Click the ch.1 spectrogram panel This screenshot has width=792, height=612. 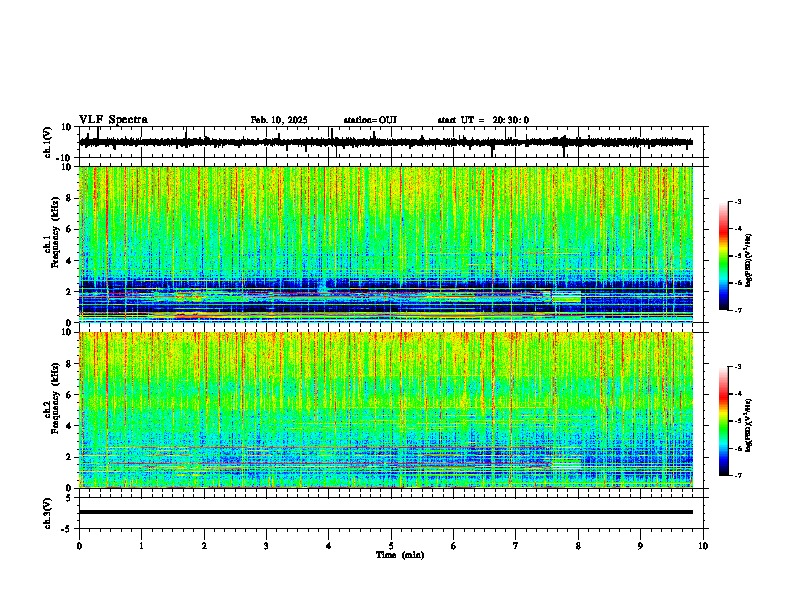385,244
